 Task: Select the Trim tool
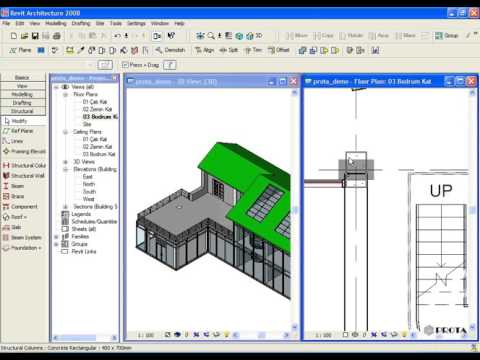[253, 50]
